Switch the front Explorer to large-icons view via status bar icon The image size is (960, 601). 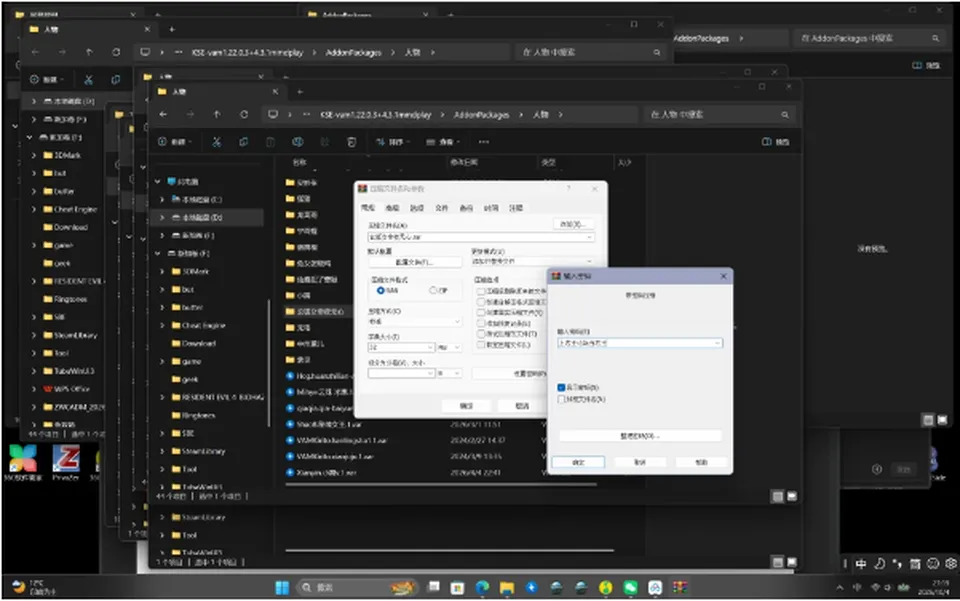tap(792, 496)
